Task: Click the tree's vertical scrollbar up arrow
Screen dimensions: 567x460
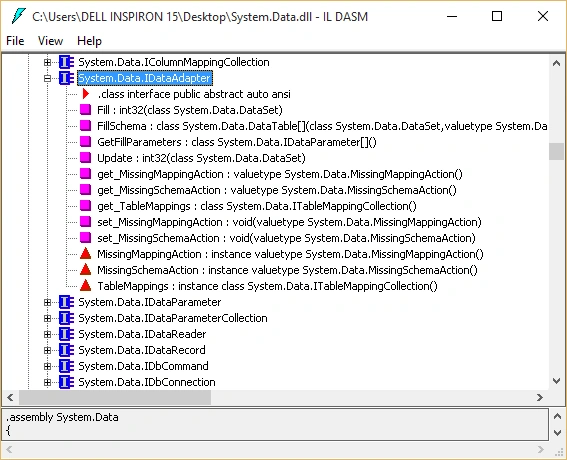Action: pyautogui.click(x=557, y=63)
